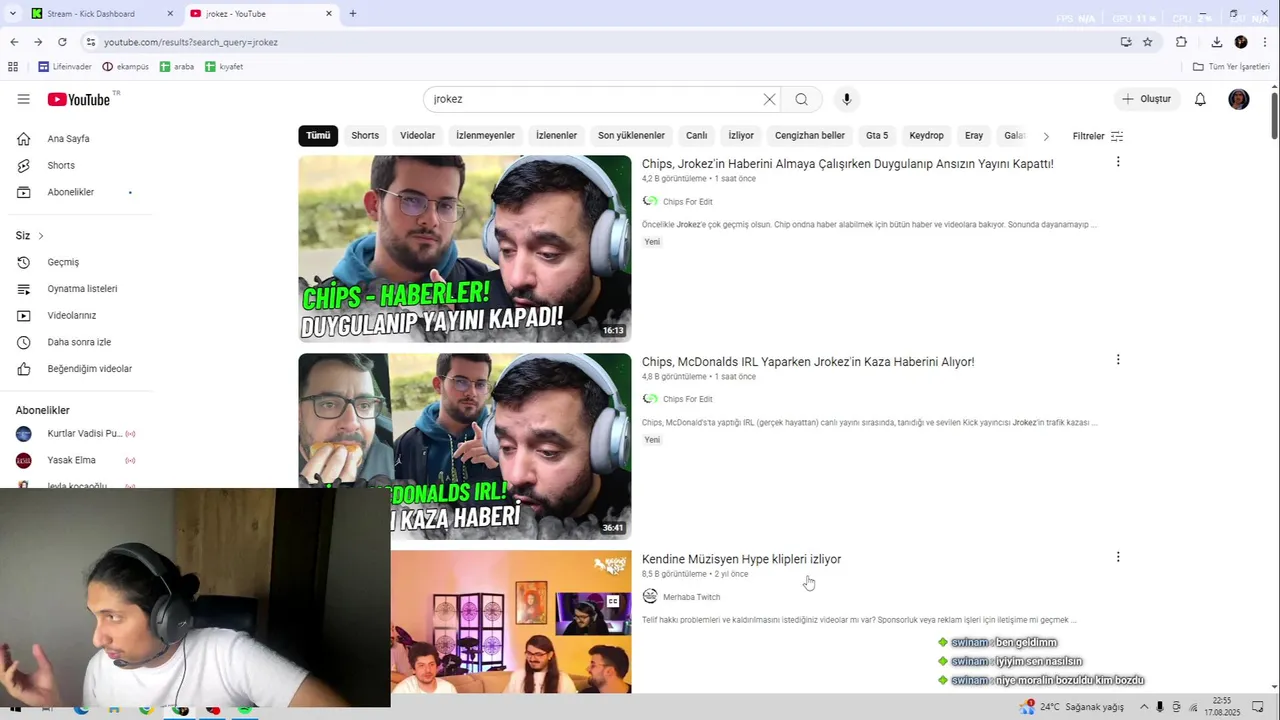Show hidden system tray icons
The height and width of the screenshot is (720, 1280).
1144,707
